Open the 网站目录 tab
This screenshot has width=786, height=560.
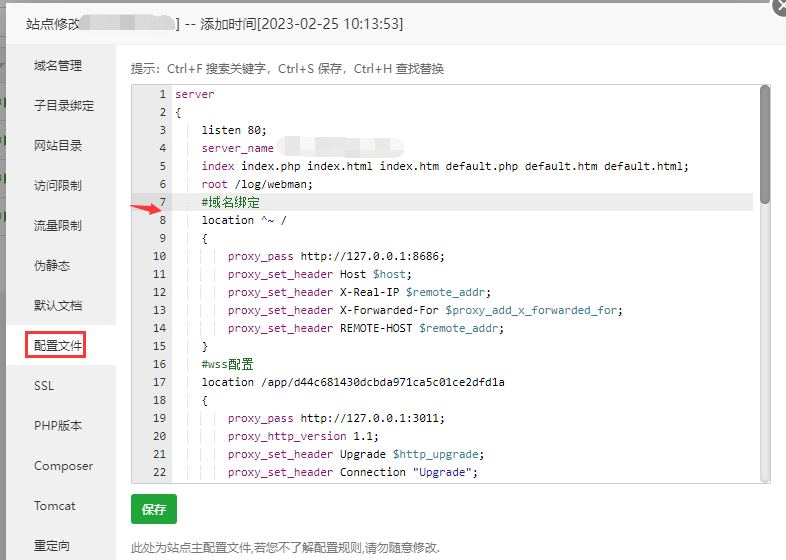pyautogui.click(x=58, y=145)
